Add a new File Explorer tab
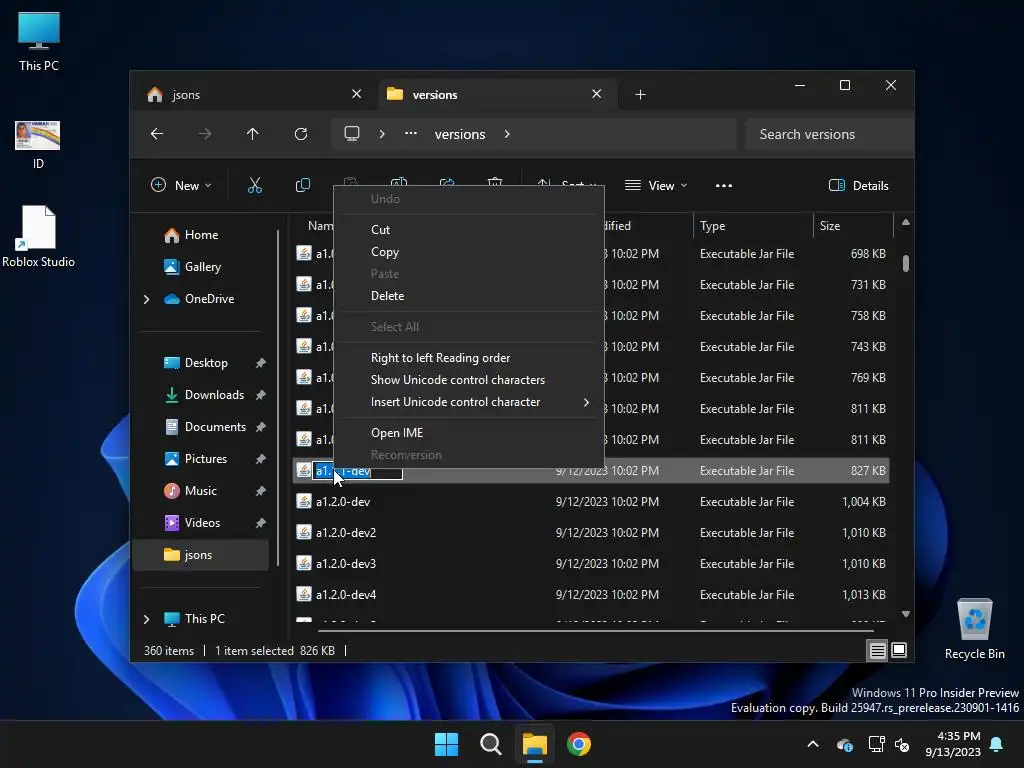The width and height of the screenshot is (1024, 768). 640,95
